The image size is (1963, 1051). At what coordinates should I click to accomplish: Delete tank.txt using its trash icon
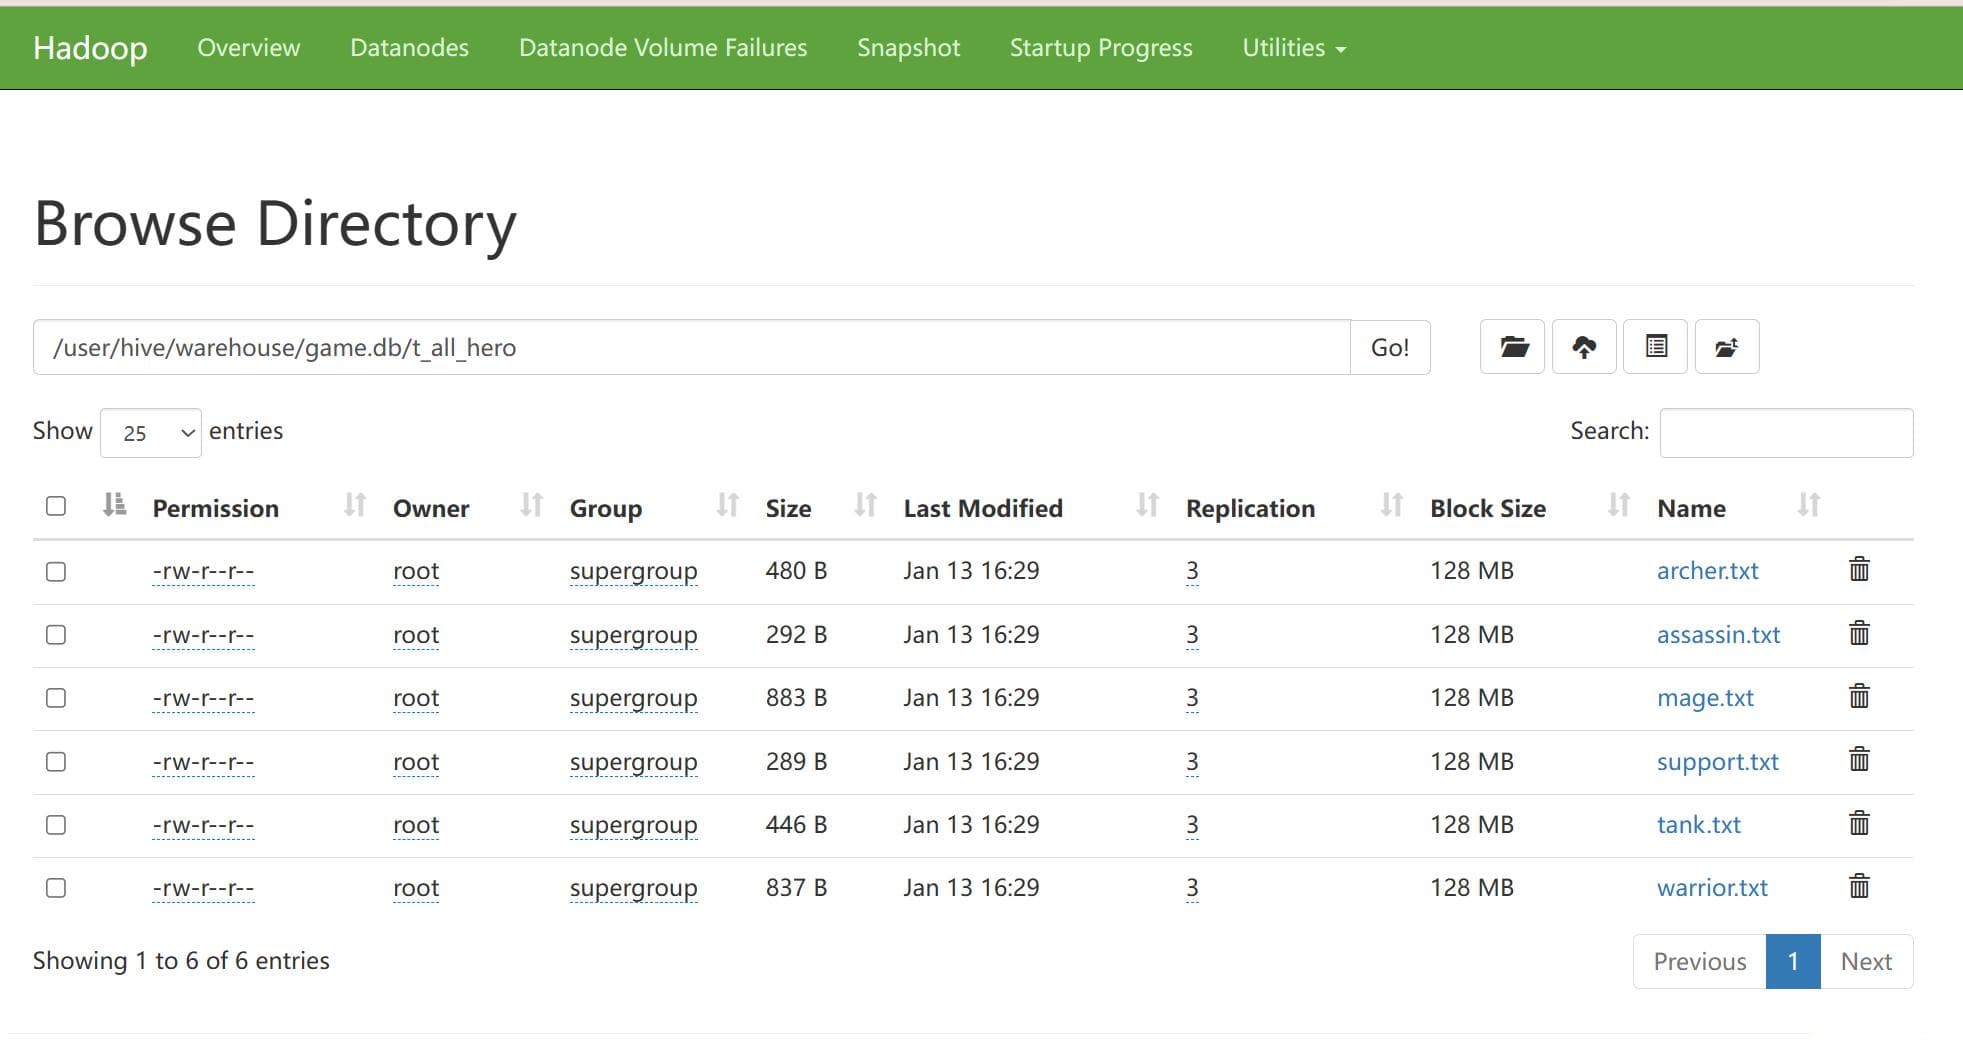[1859, 823]
